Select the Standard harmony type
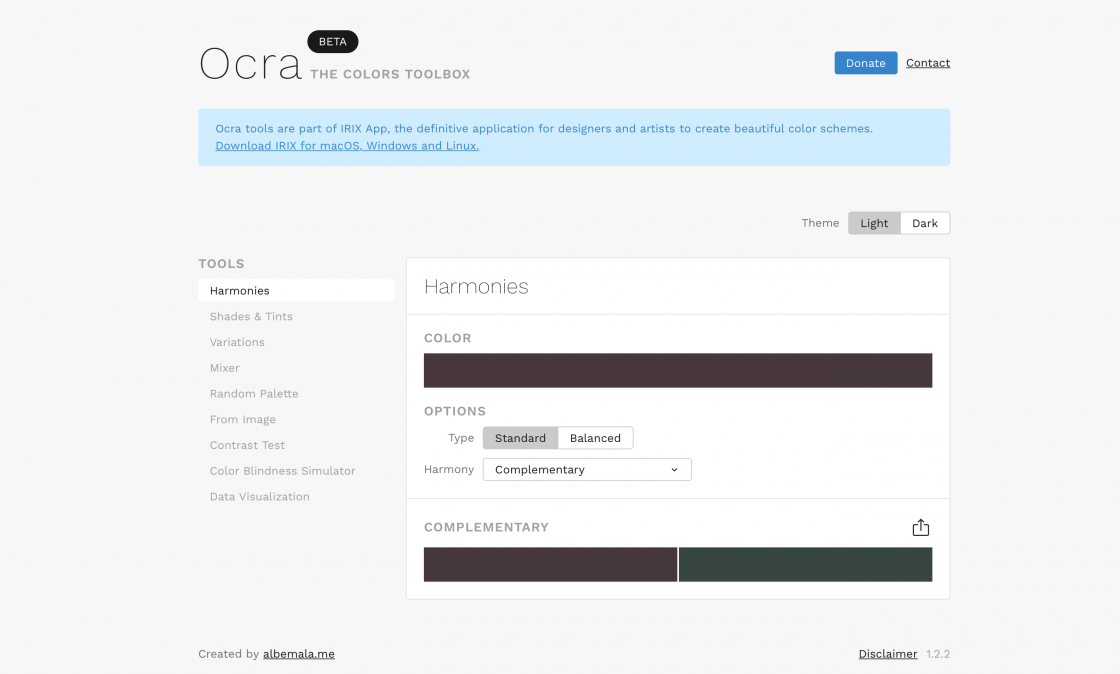The width and height of the screenshot is (1120, 674). pyautogui.click(x=520, y=438)
